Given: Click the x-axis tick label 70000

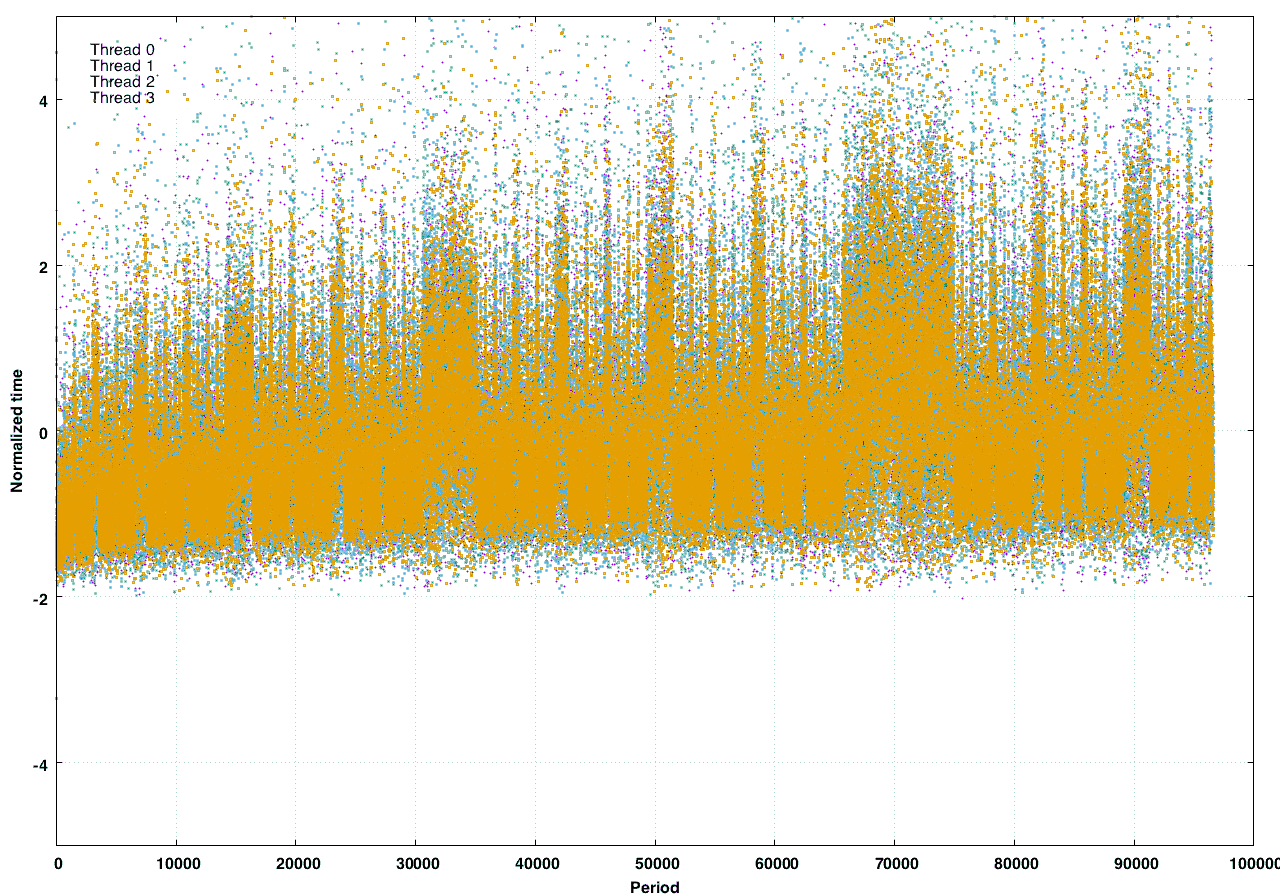Looking at the screenshot, I should tap(894, 862).
